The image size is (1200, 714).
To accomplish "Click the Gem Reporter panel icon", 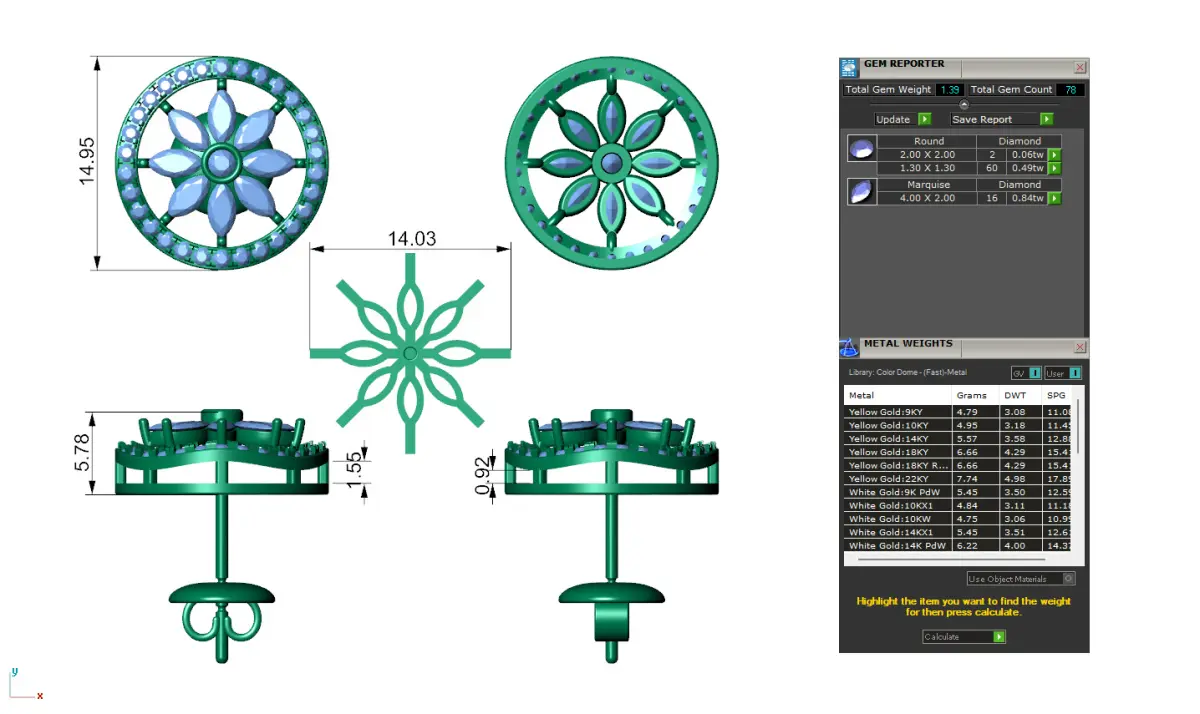I will coord(849,68).
